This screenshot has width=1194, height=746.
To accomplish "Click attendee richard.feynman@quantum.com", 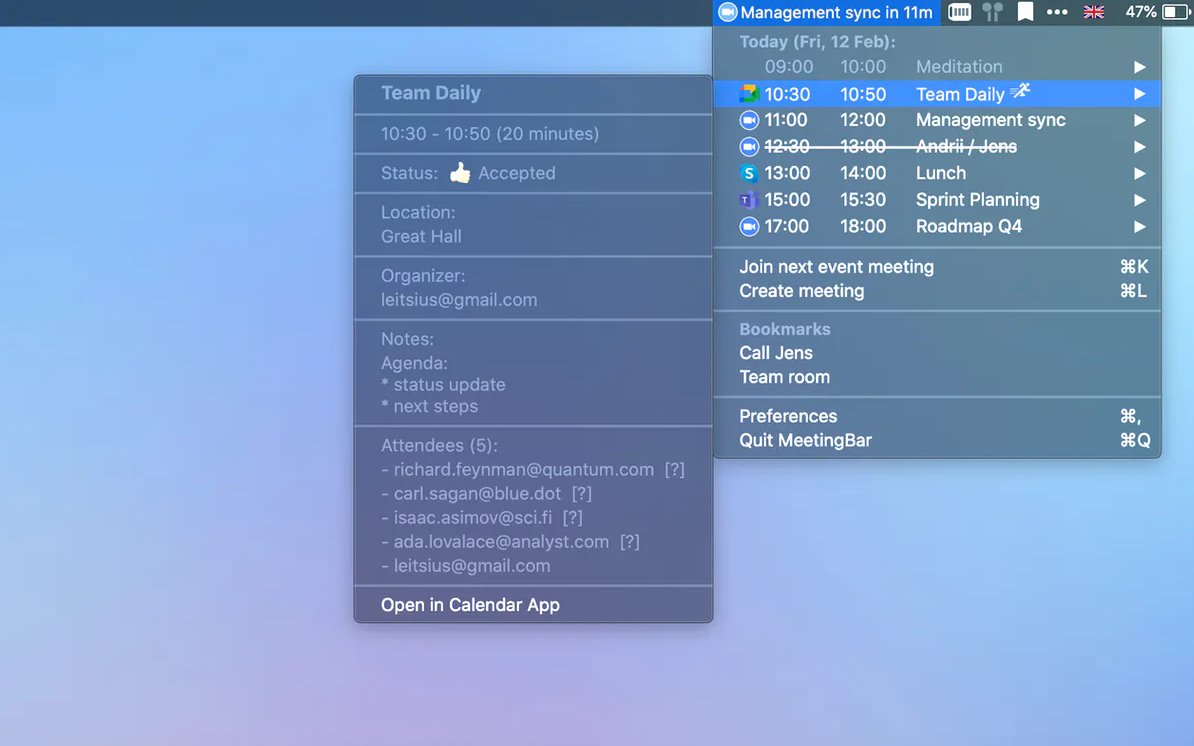I will (x=523, y=470).
